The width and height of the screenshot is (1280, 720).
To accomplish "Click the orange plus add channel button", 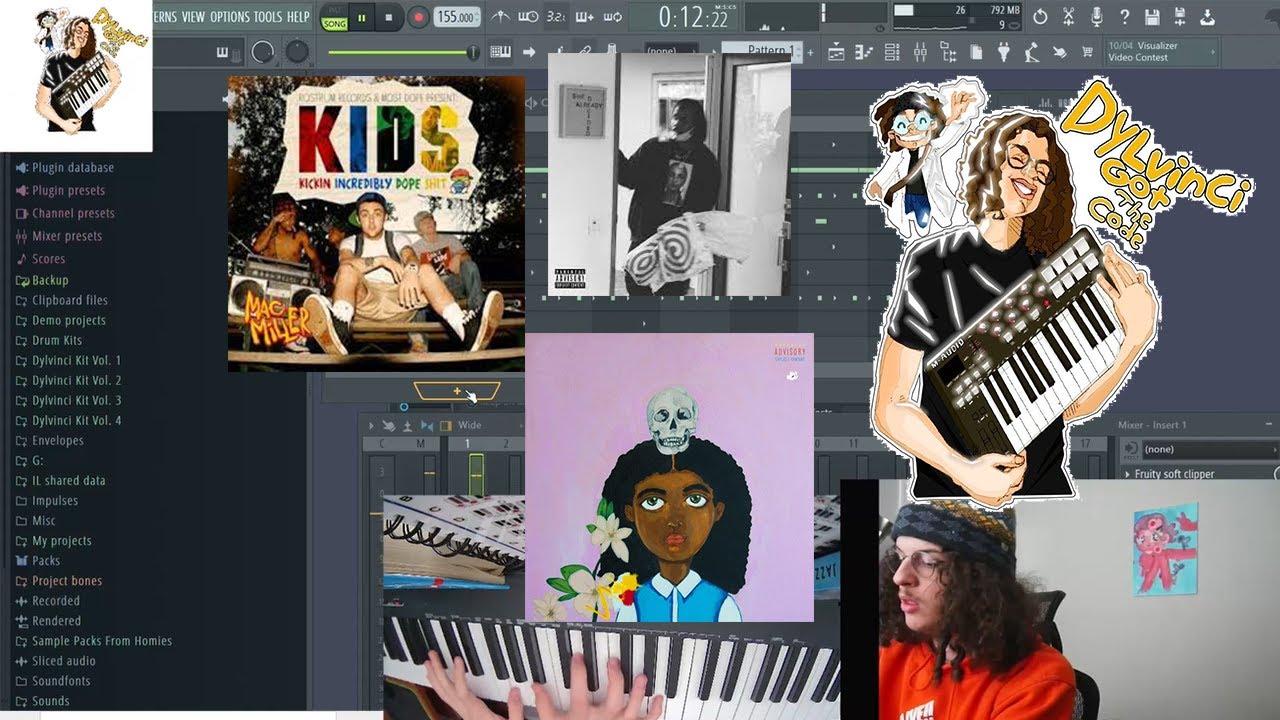I will (x=457, y=391).
